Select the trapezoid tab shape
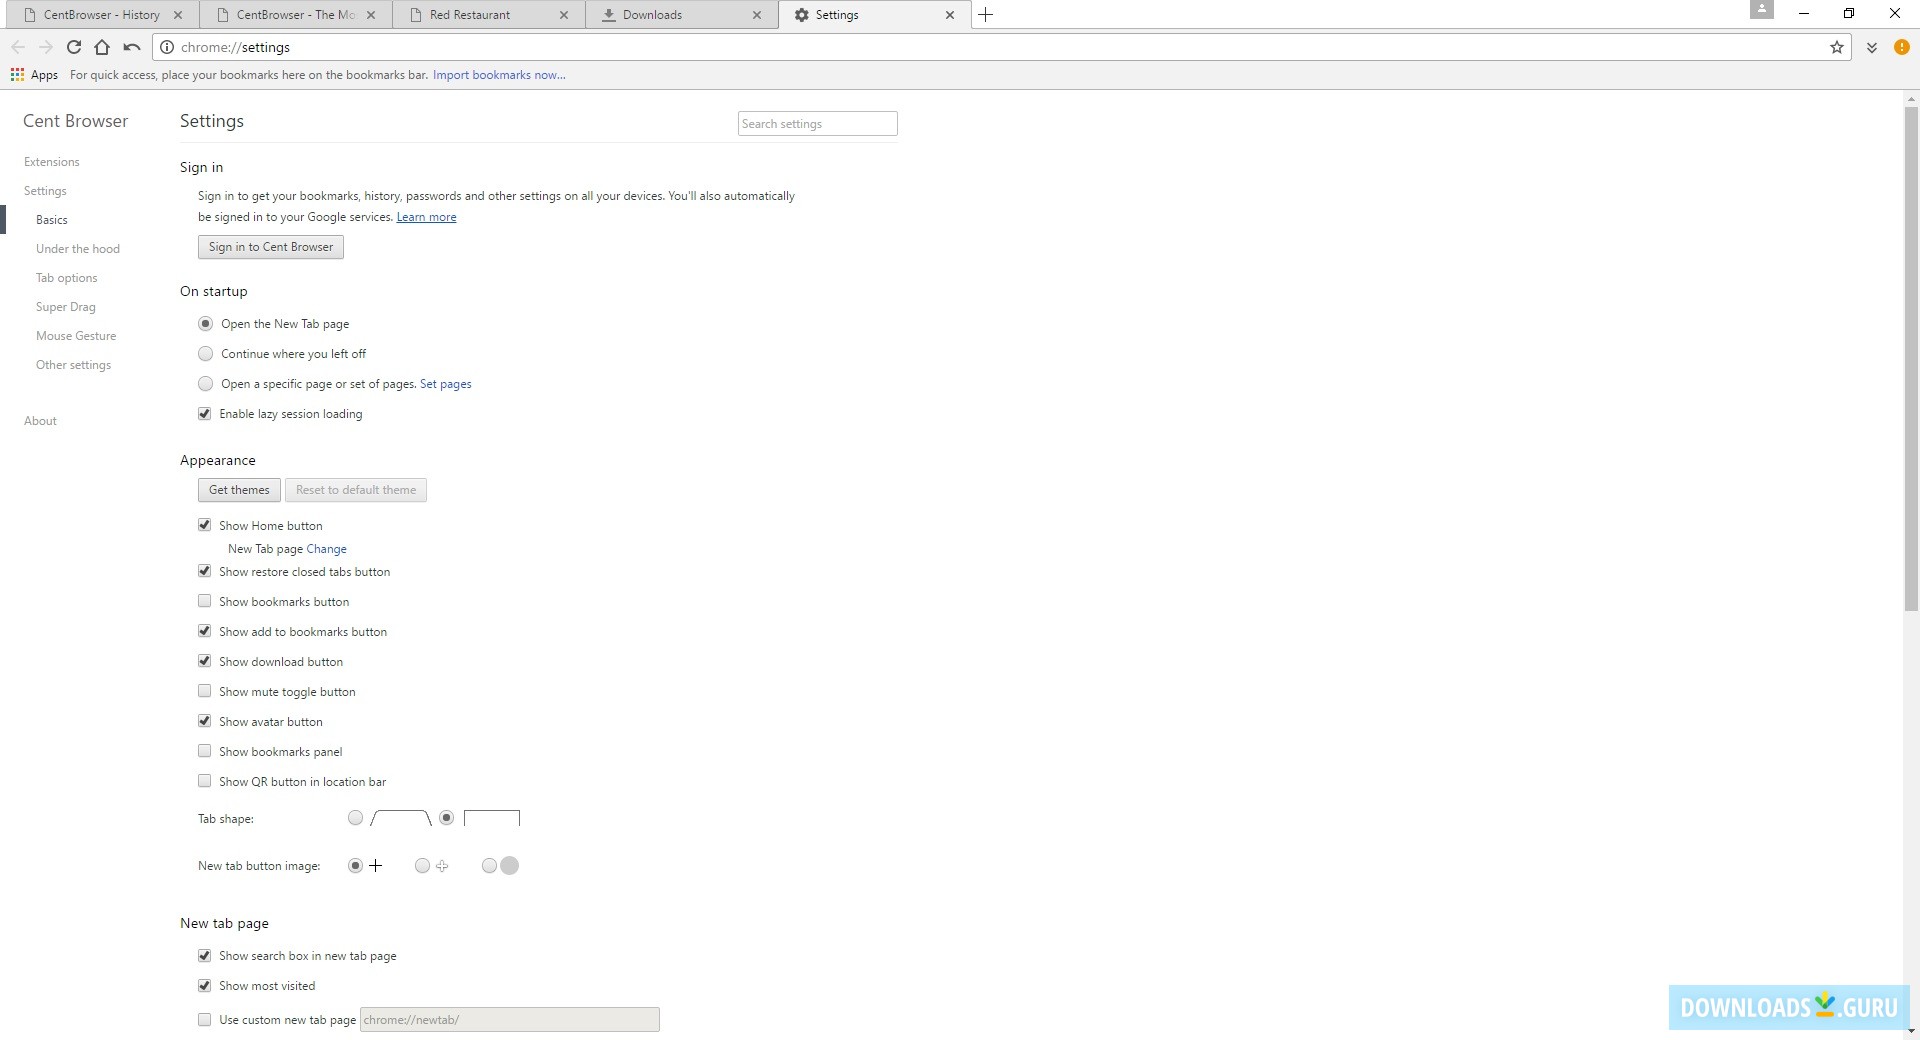The image size is (1920, 1040). (355, 818)
